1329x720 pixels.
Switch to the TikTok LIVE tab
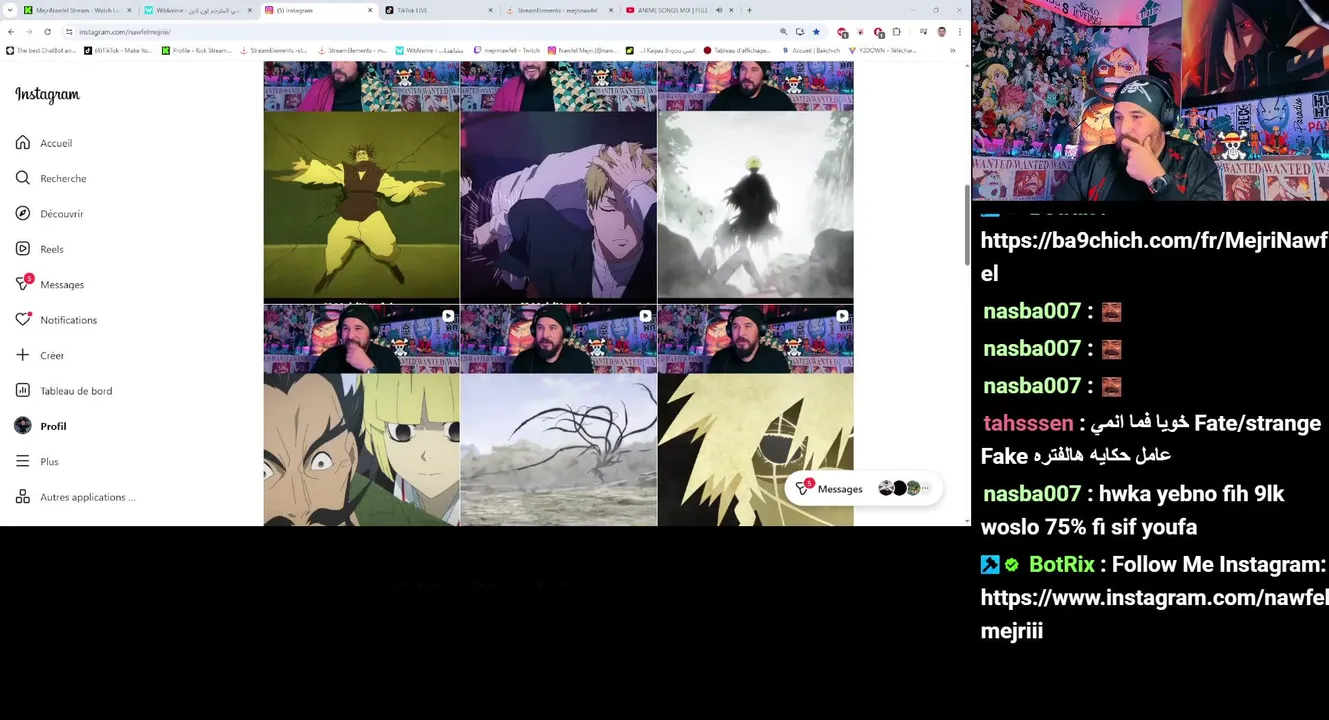(437, 10)
